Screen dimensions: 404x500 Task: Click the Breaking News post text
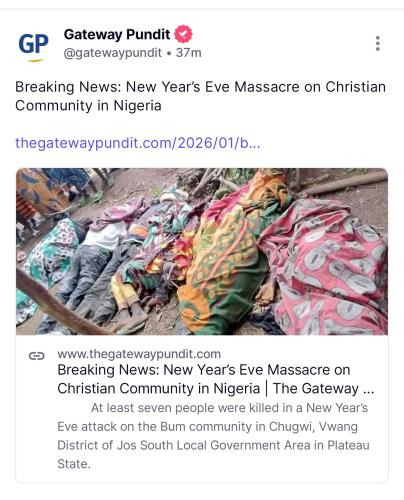coord(200,96)
